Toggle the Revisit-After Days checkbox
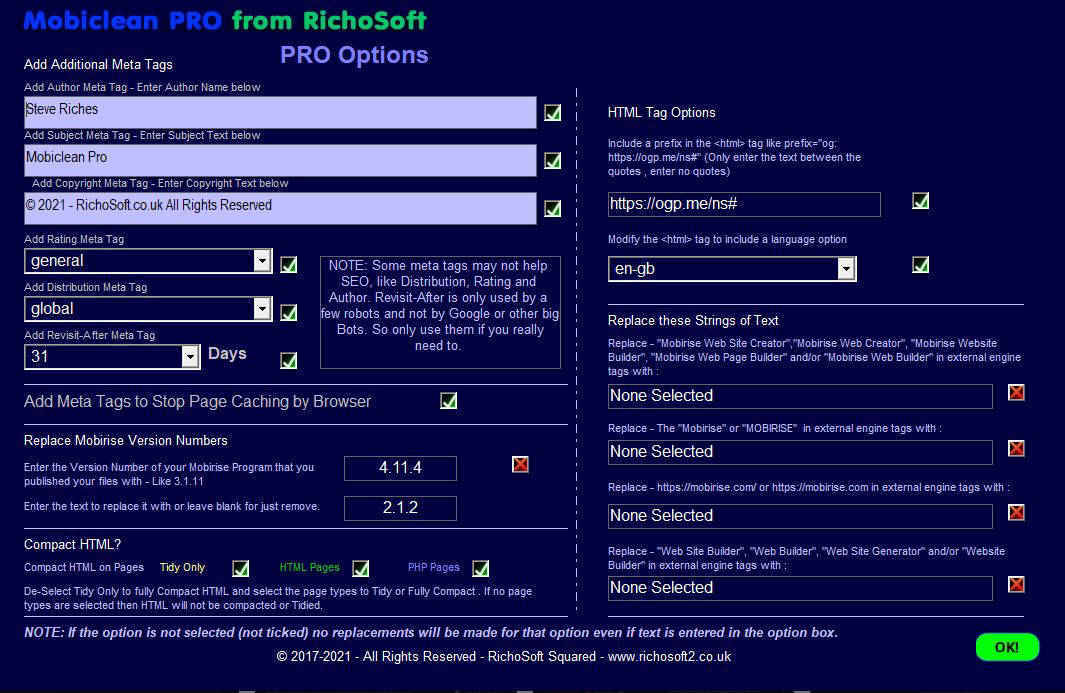1065x693 pixels. tap(289, 361)
